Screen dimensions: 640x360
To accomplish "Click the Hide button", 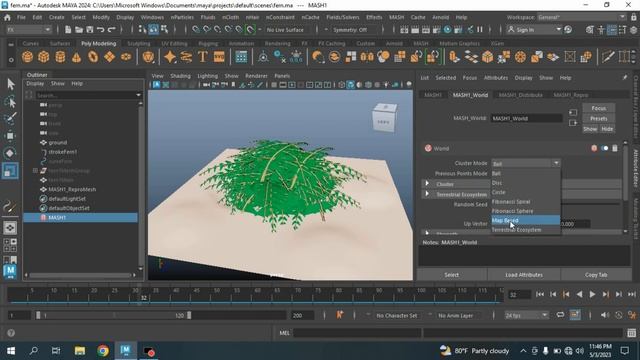I will point(607,129).
